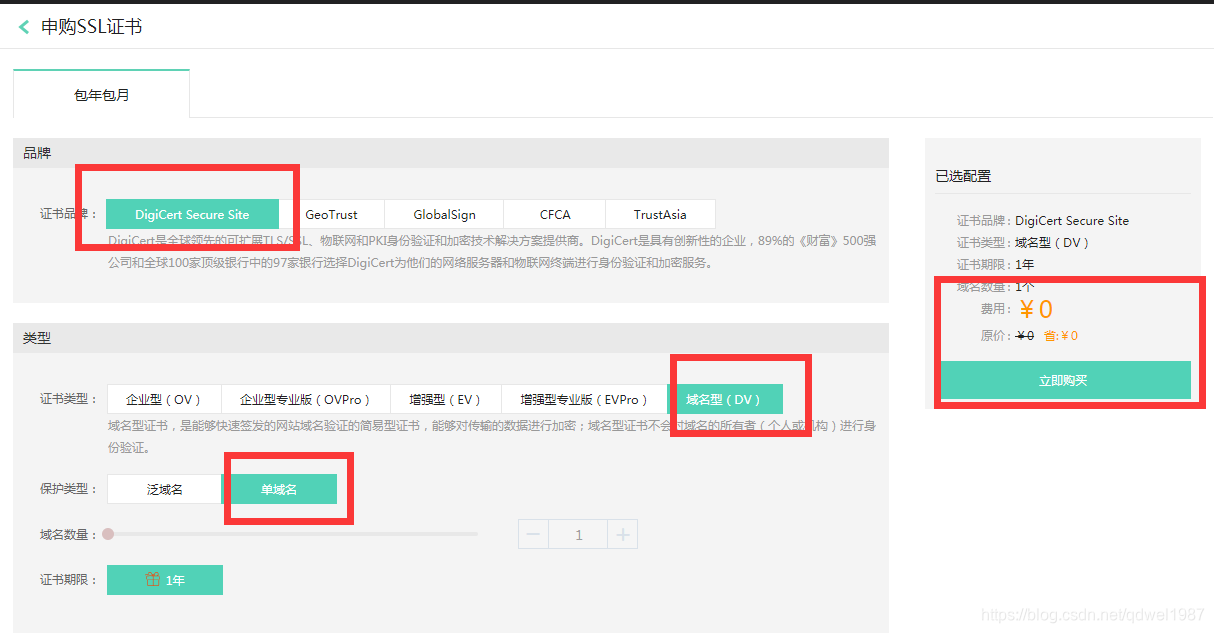Click 立即购买 to purchase now

1065,380
